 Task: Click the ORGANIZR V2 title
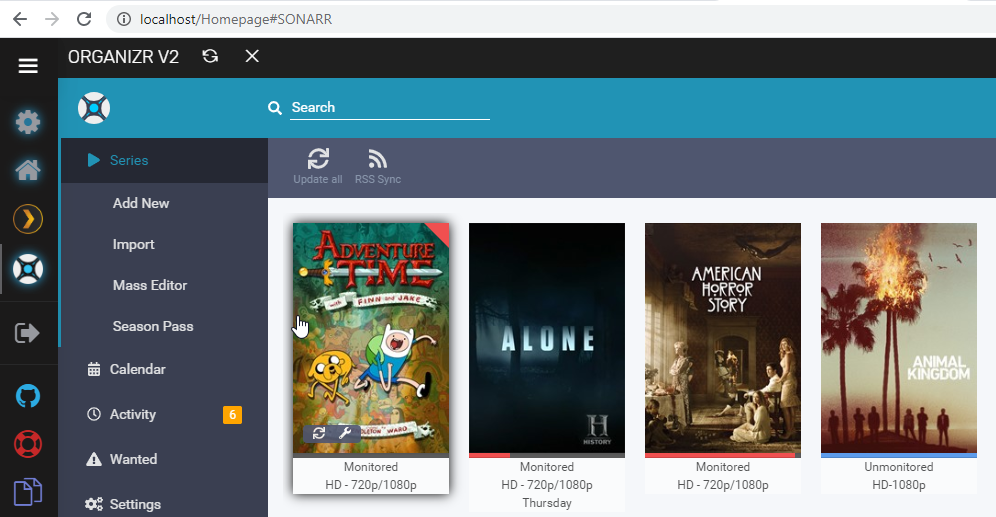123,57
